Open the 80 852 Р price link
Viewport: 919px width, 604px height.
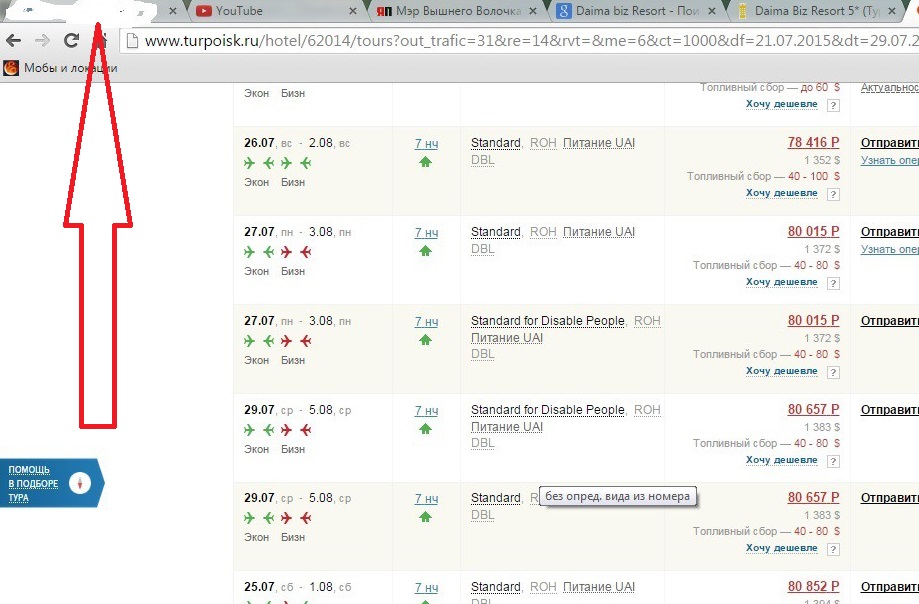pos(814,586)
